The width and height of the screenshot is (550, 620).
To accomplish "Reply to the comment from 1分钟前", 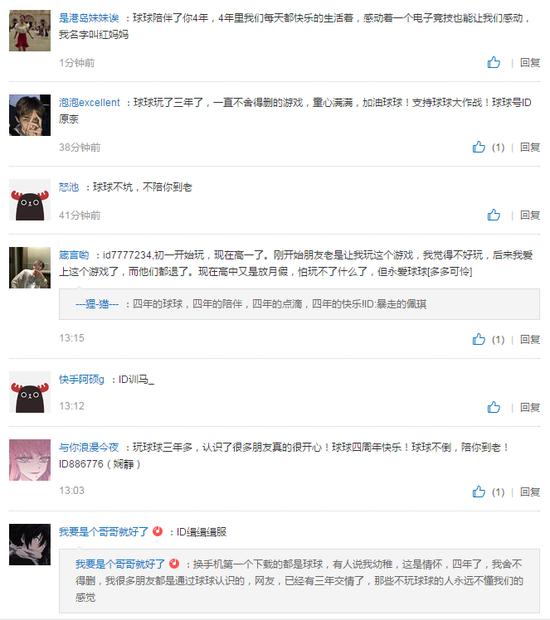I will tap(530, 62).
